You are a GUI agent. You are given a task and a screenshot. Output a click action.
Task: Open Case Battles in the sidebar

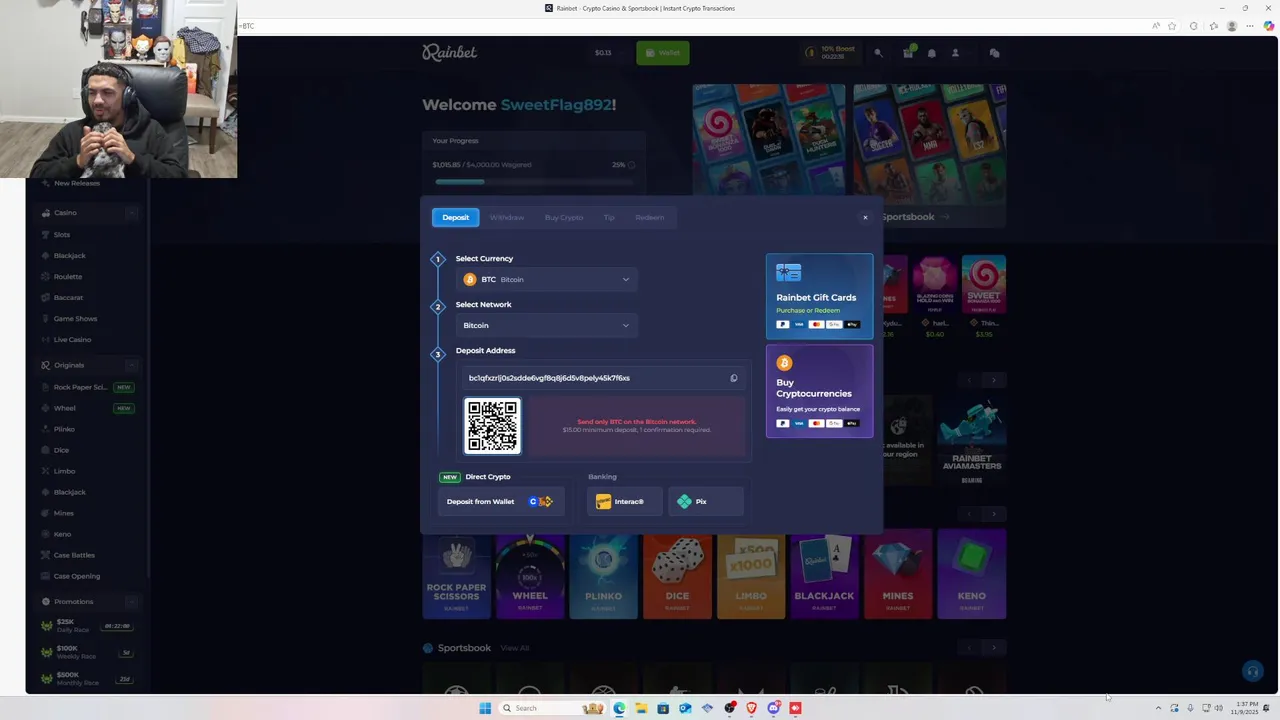click(74, 555)
